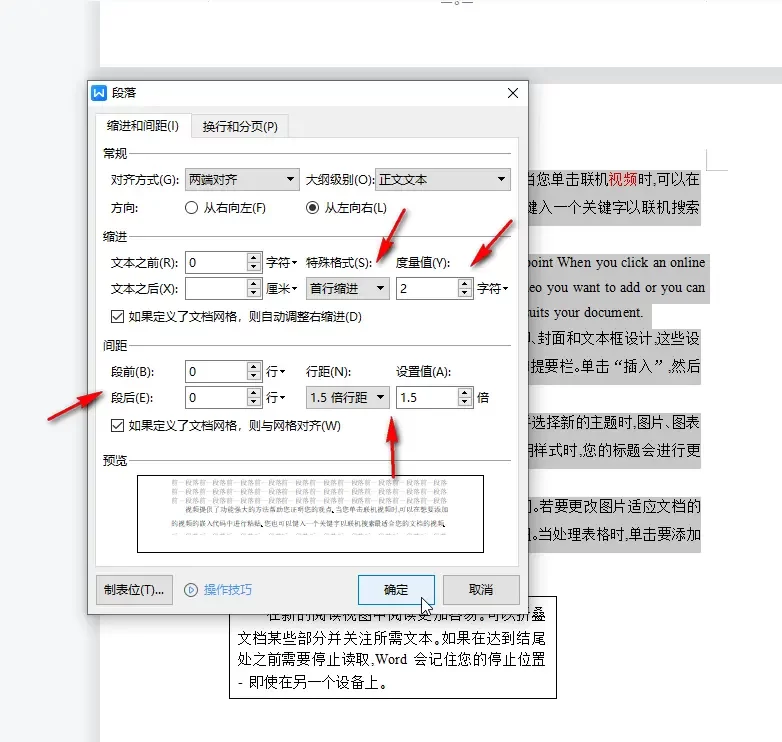
Task: Increase 段后 spacing with up stepper
Action: click(254, 392)
